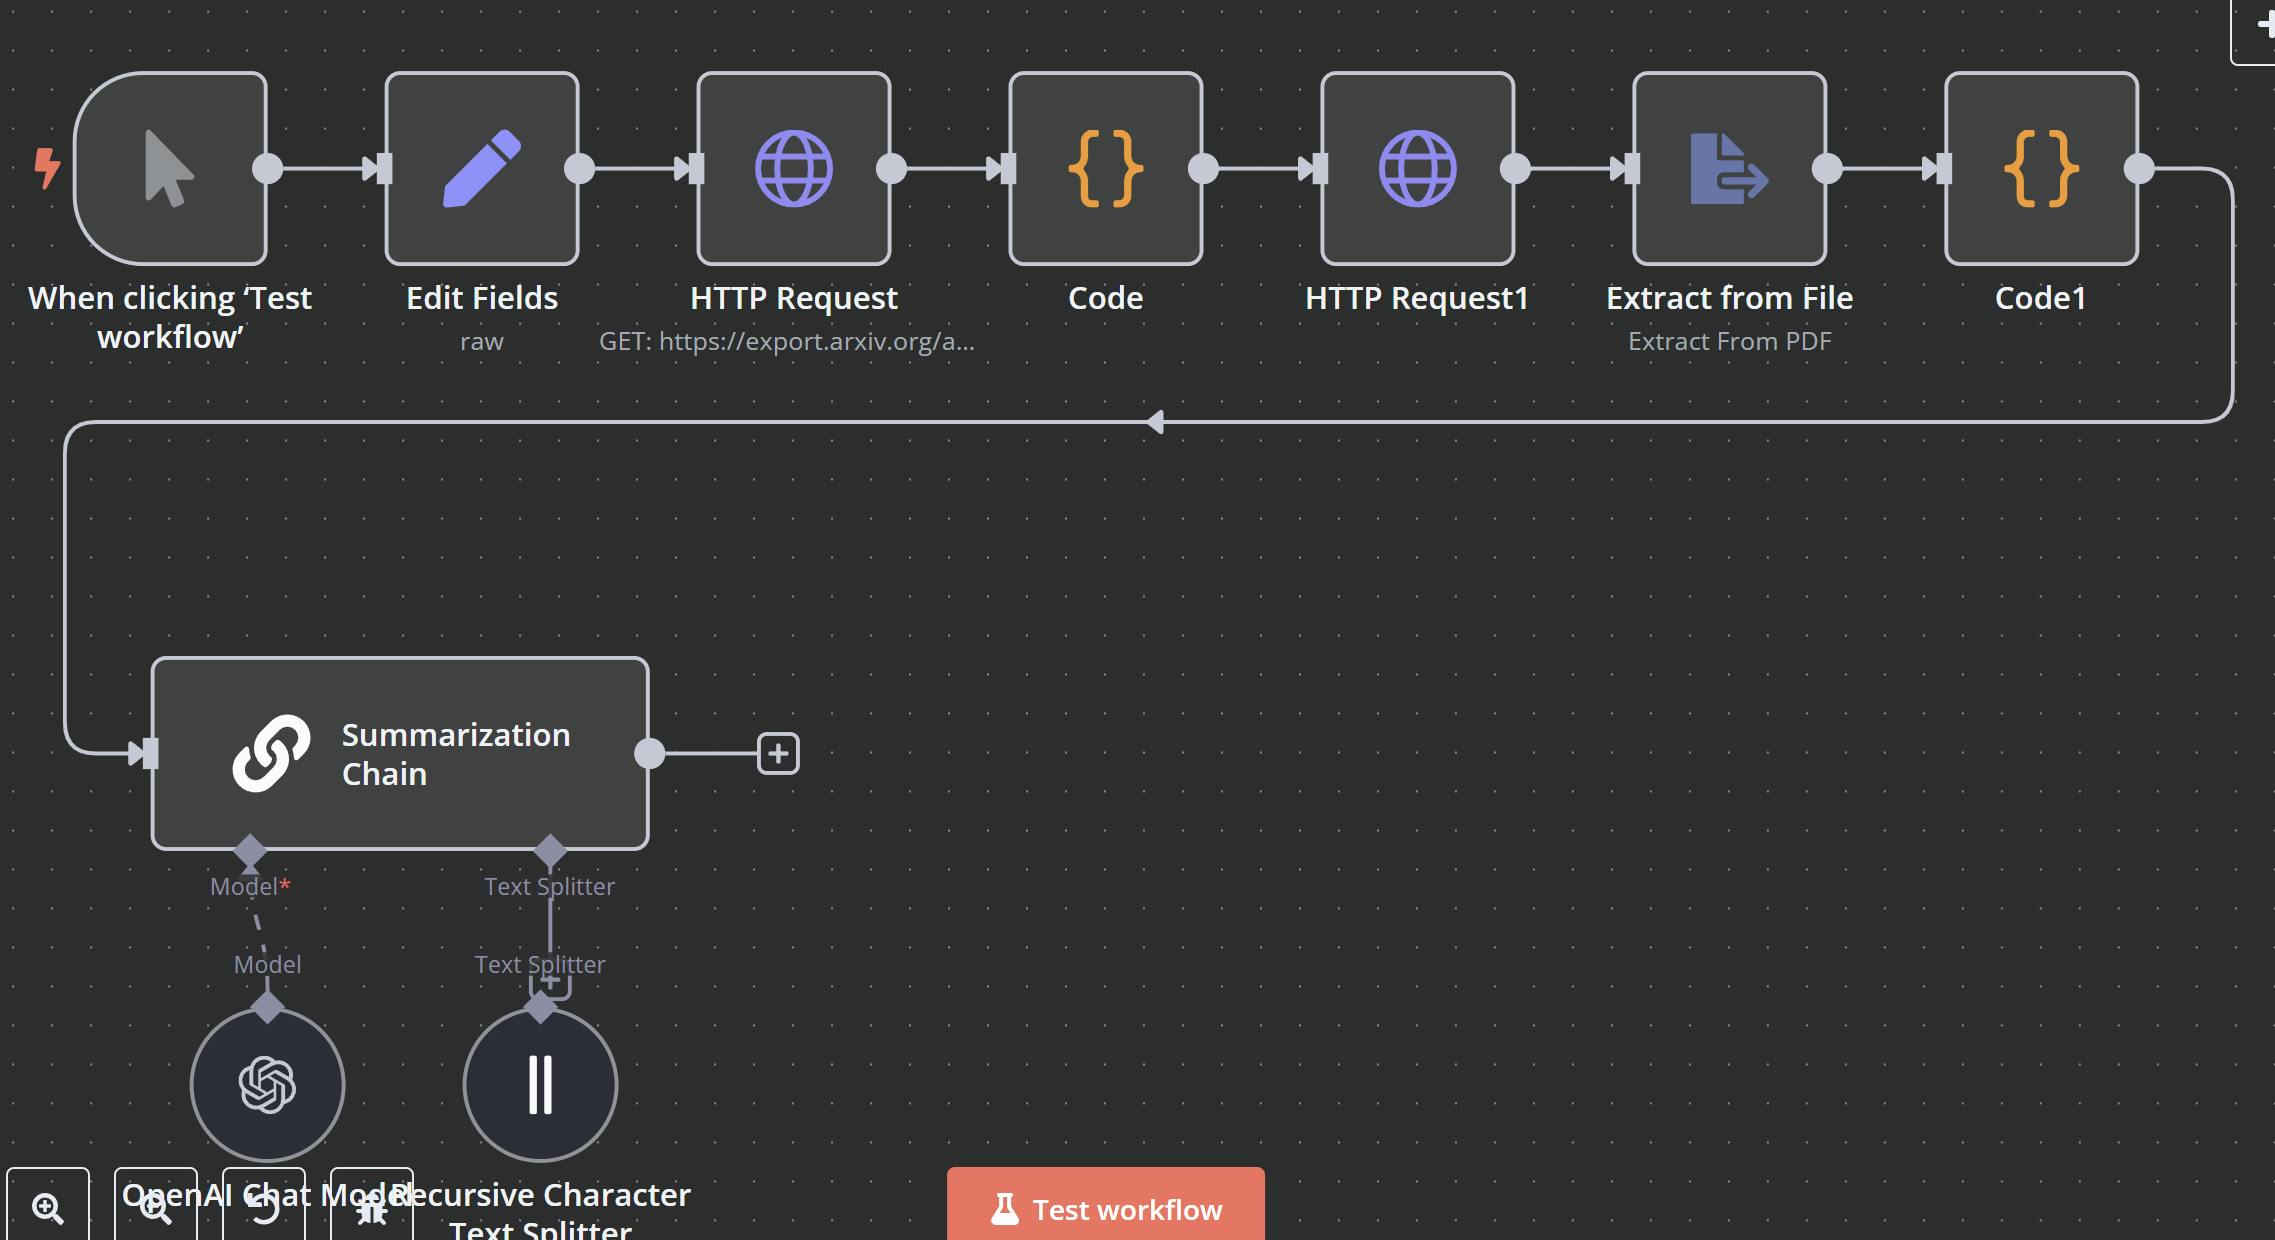Click the 'Code' node label
Screen dimensions: 2275x1240
1106,298
